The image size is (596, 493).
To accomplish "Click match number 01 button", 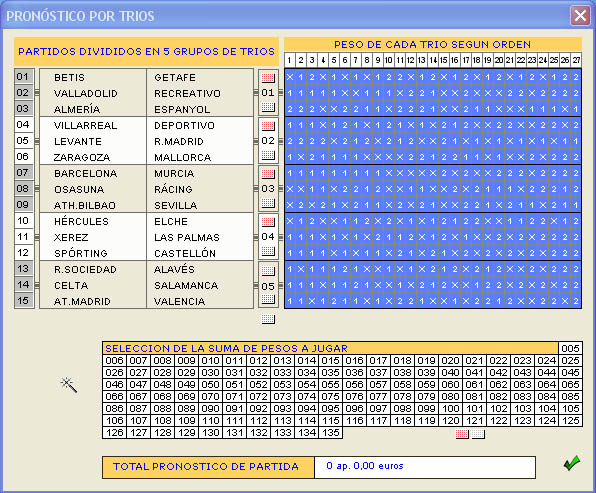I will 23,77.
